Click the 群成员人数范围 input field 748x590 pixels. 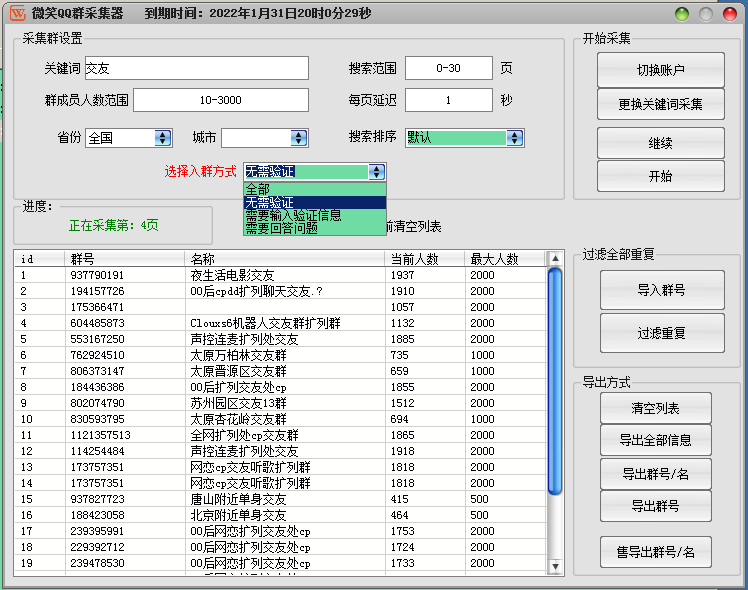point(221,100)
